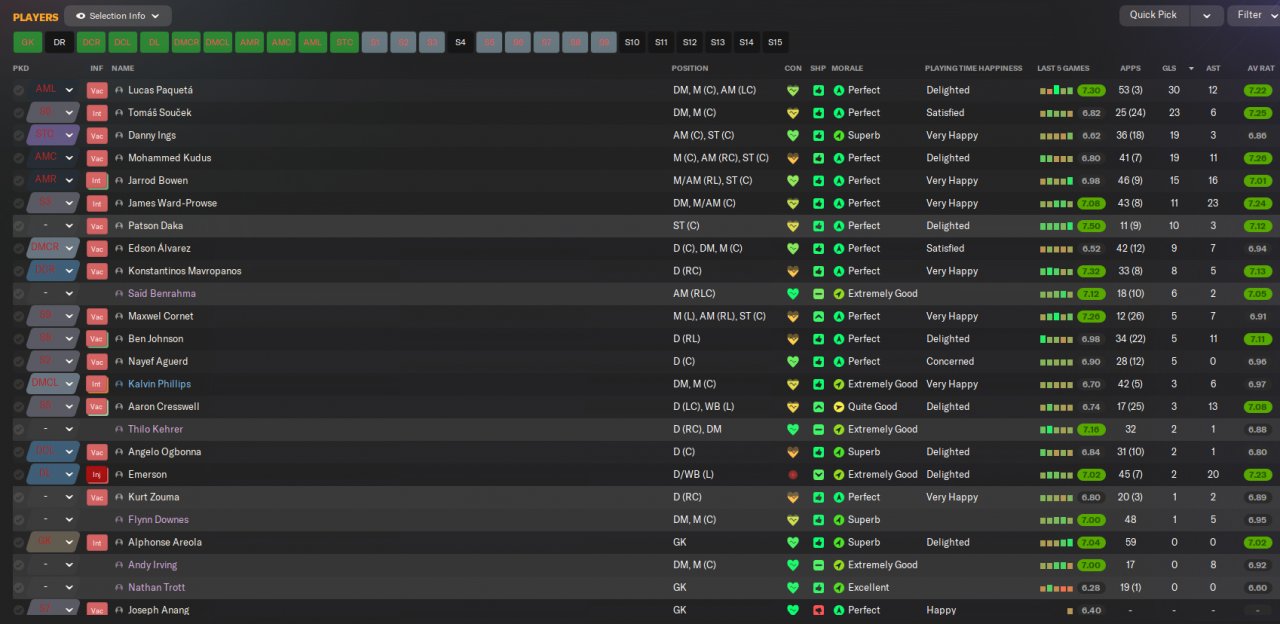Open Jarrod Bowen's player profile link

tap(158, 181)
